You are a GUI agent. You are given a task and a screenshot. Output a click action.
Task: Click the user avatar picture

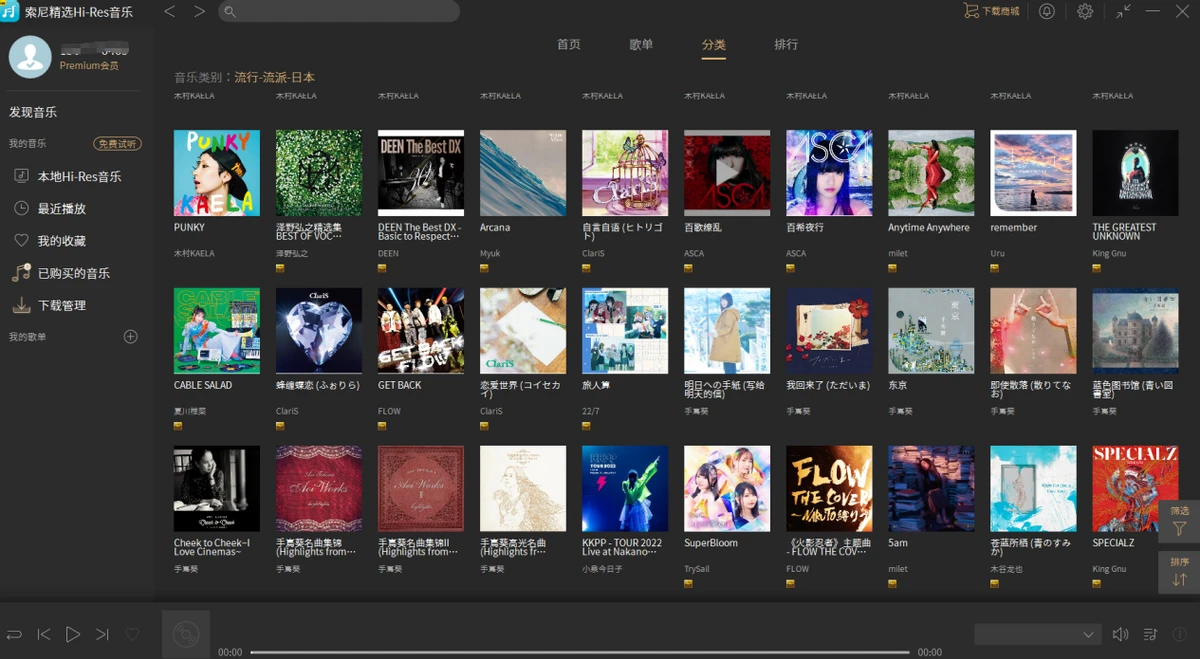[x=30, y=57]
